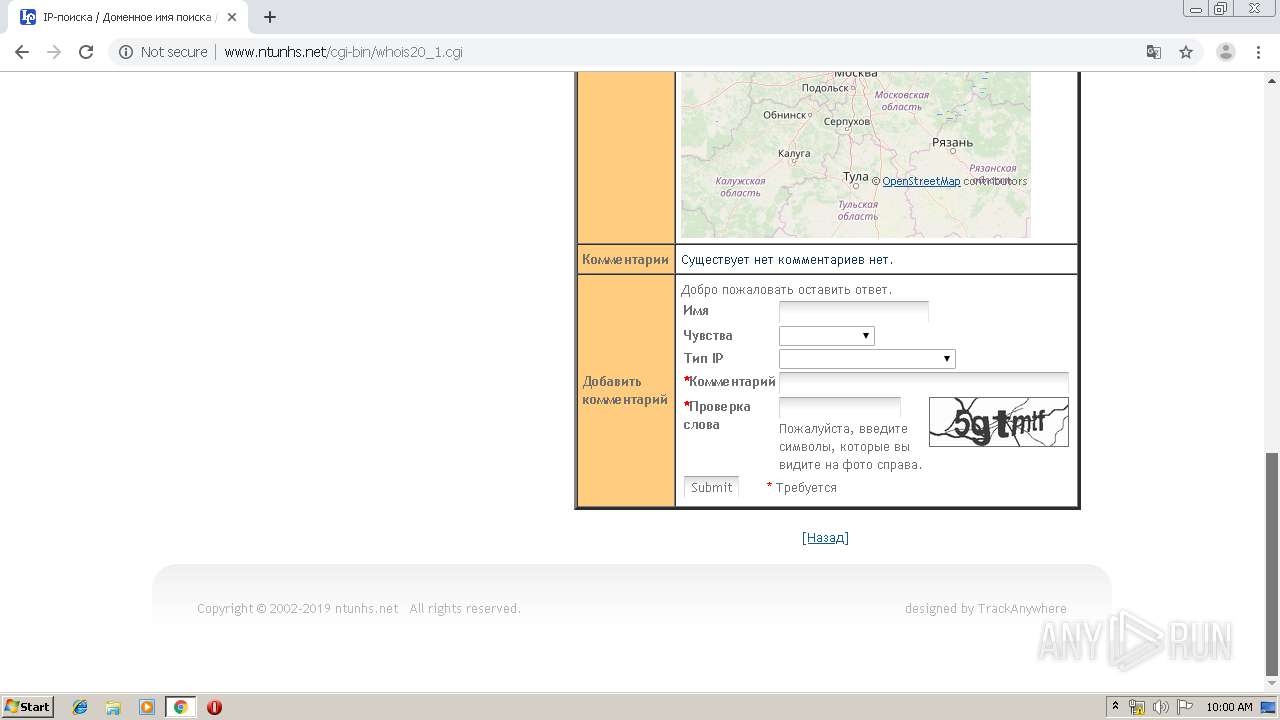Click the taskbar clock 10:00 AM
Image resolution: width=1280 pixels, height=720 pixels.
pyautogui.click(x=1229, y=707)
